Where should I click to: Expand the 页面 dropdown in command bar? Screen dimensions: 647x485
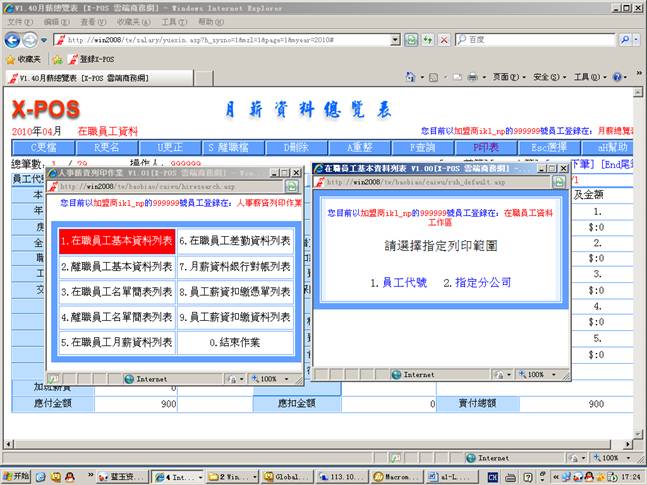(x=508, y=77)
